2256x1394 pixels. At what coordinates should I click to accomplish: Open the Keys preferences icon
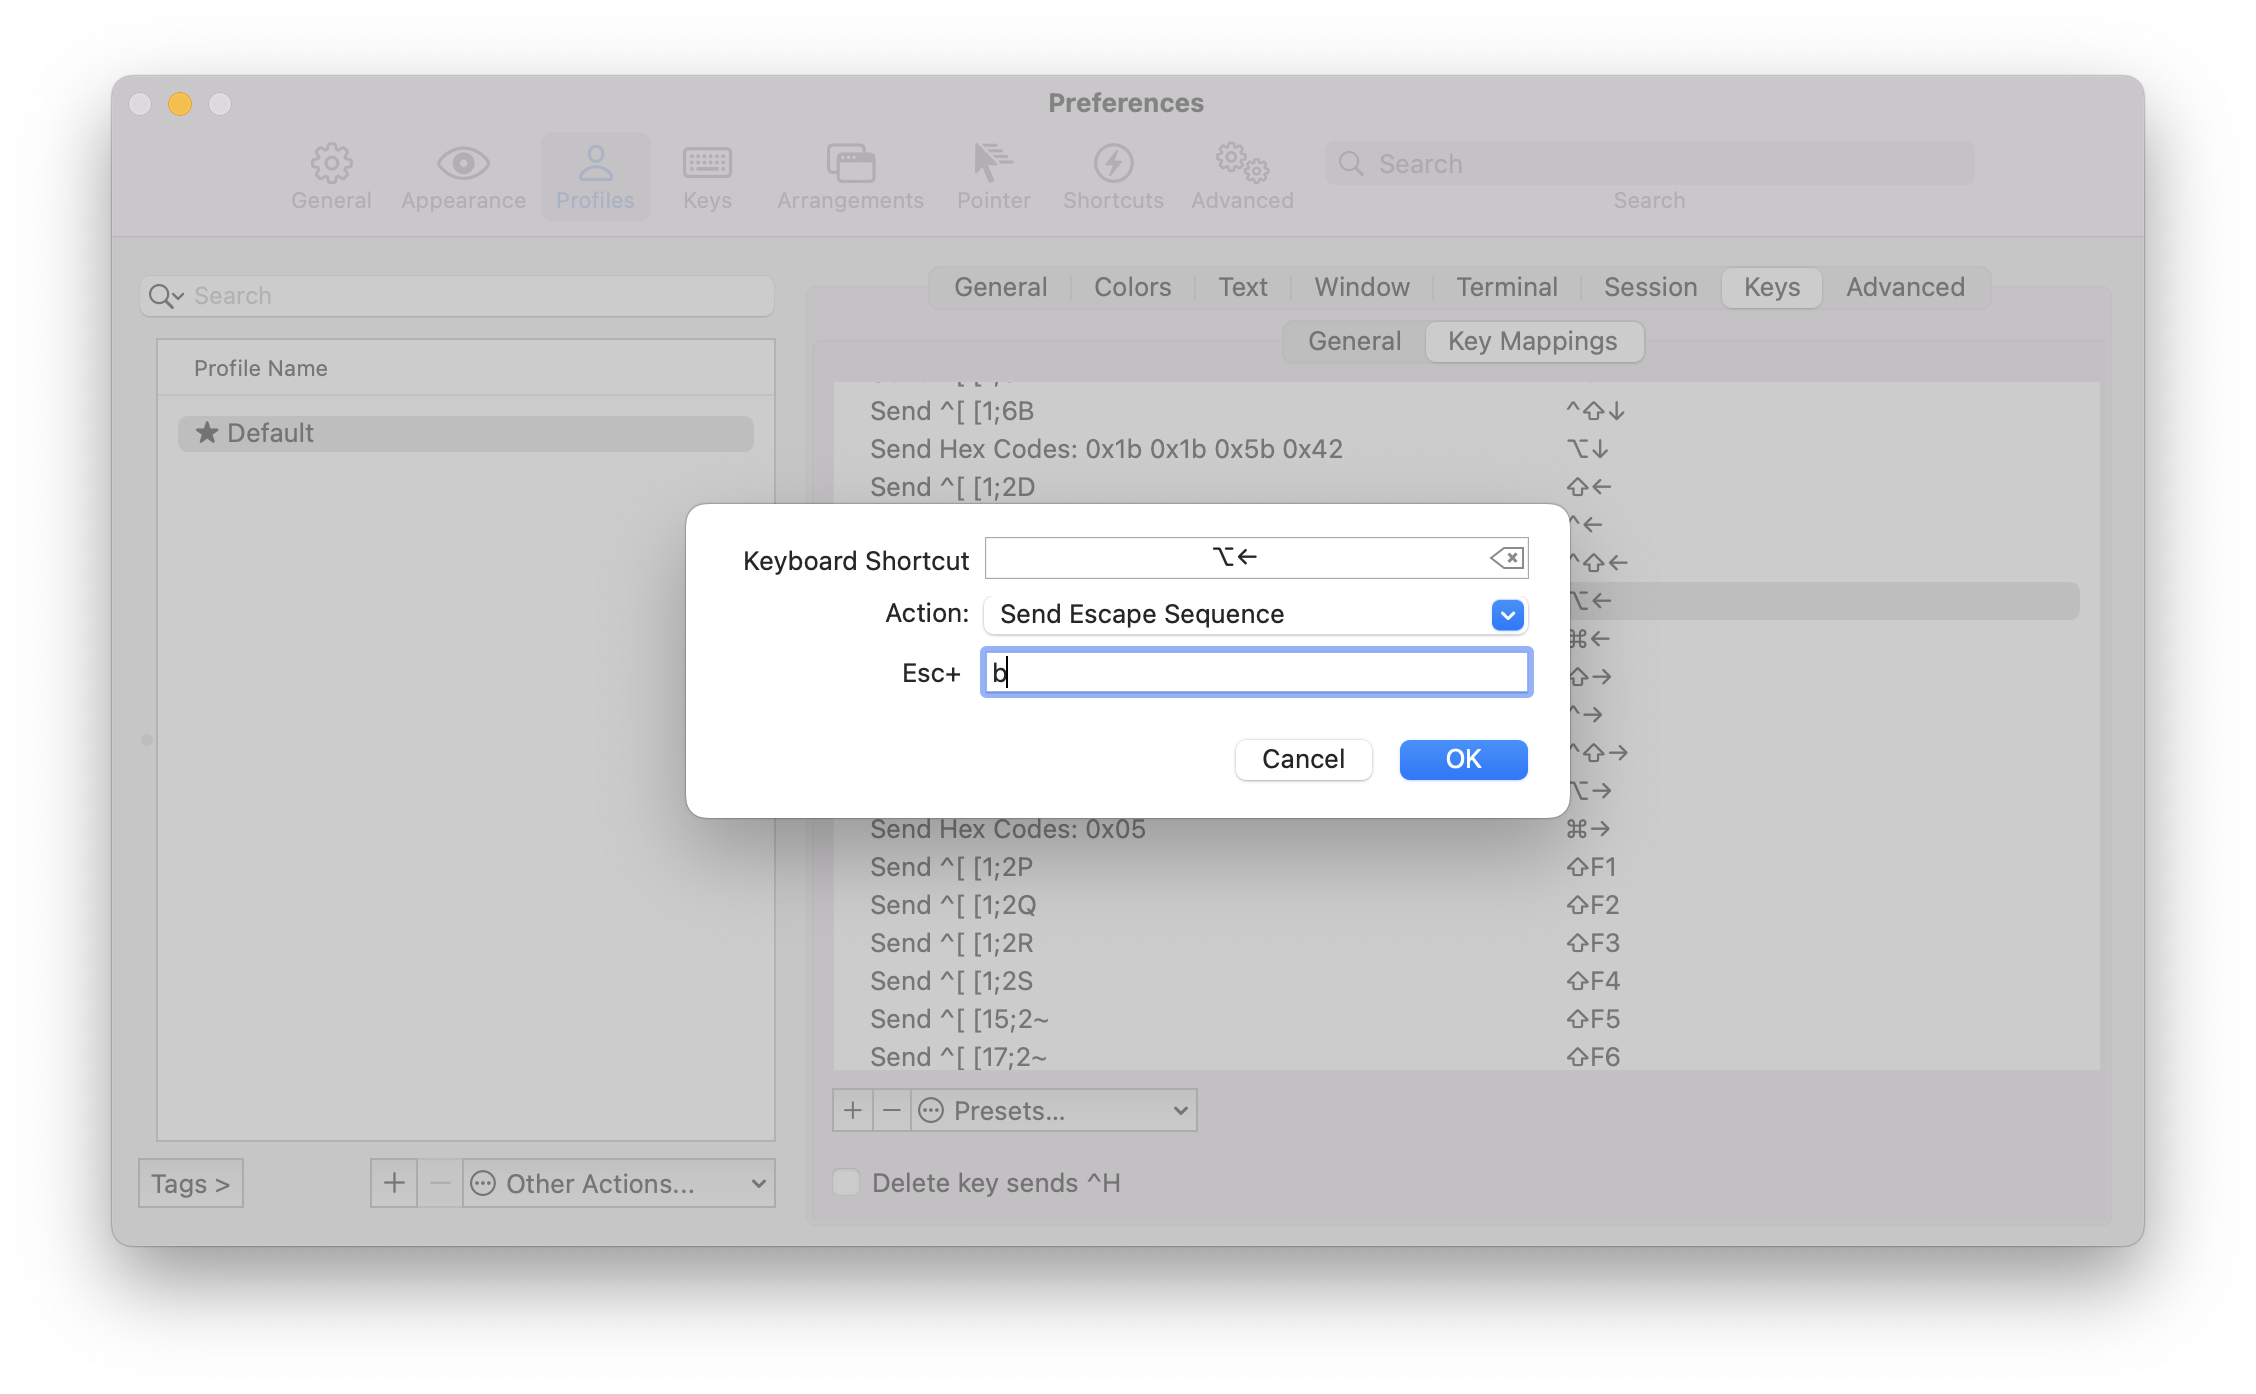point(706,176)
